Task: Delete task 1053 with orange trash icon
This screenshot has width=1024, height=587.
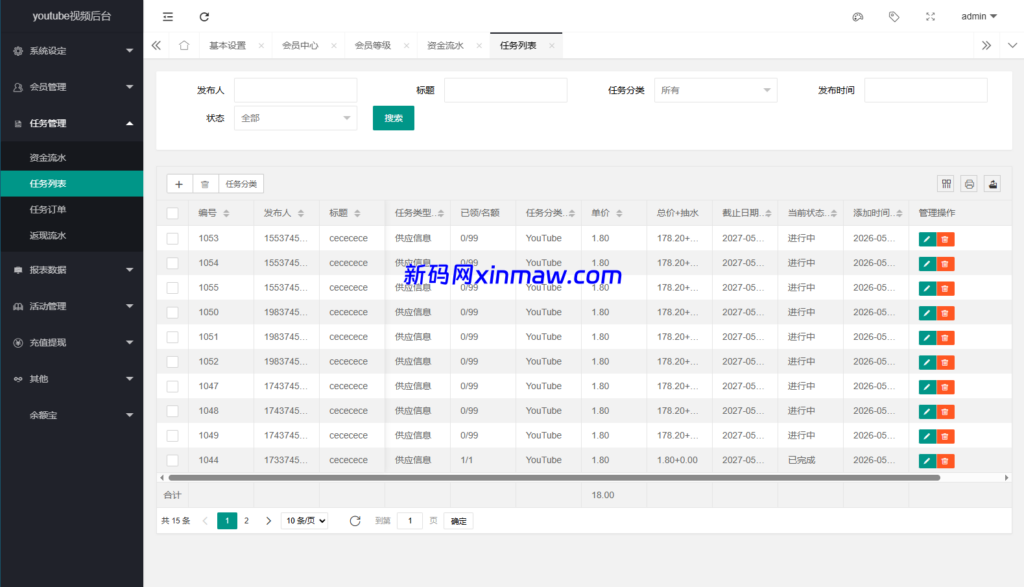Action: [945, 239]
